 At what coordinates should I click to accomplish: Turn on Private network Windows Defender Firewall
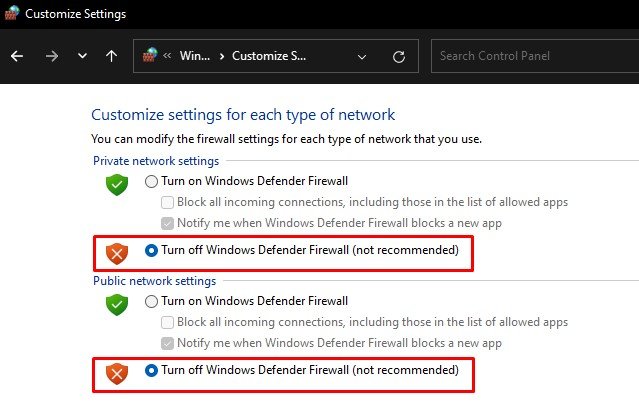point(152,181)
